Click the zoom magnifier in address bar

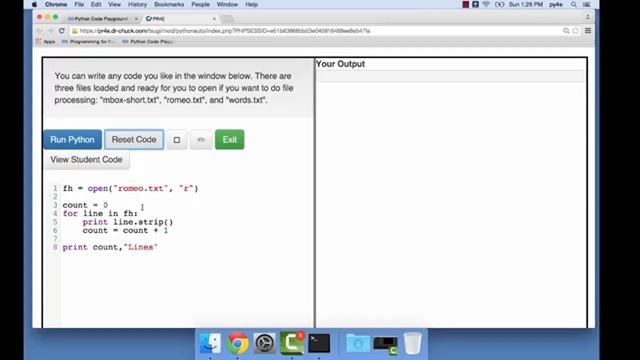[566, 31]
